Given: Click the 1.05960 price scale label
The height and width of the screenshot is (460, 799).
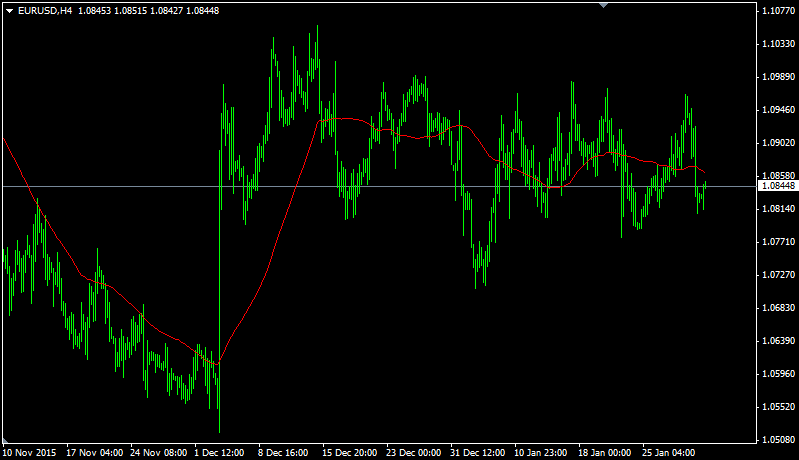Looking at the screenshot, I should pyautogui.click(x=778, y=373).
